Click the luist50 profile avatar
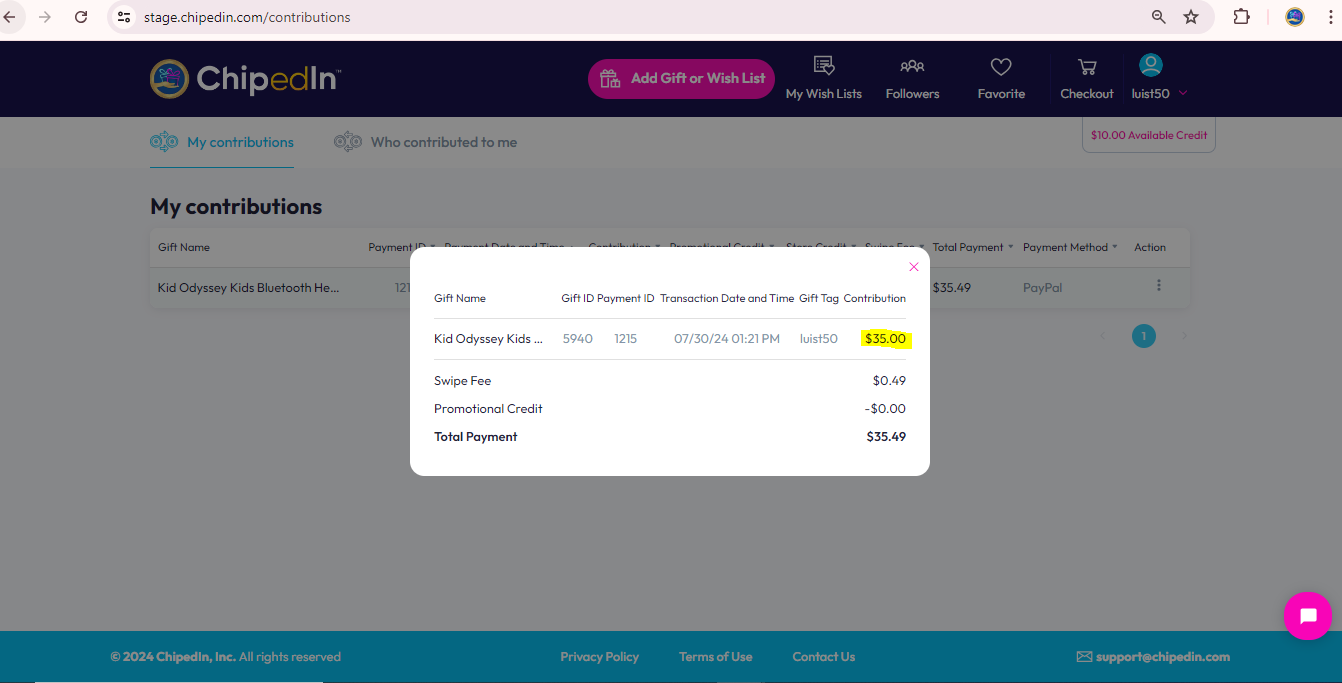 pyautogui.click(x=1151, y=66)
